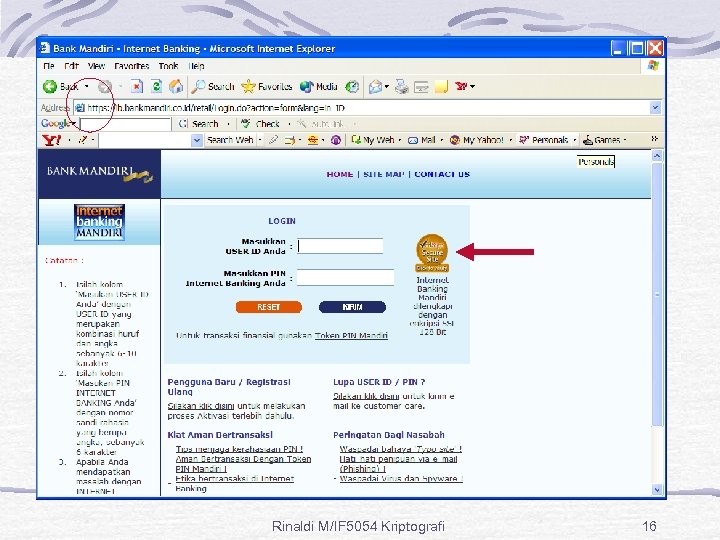
Task: Open My Yahoo! toolbar button
Action: pos(477,140)
